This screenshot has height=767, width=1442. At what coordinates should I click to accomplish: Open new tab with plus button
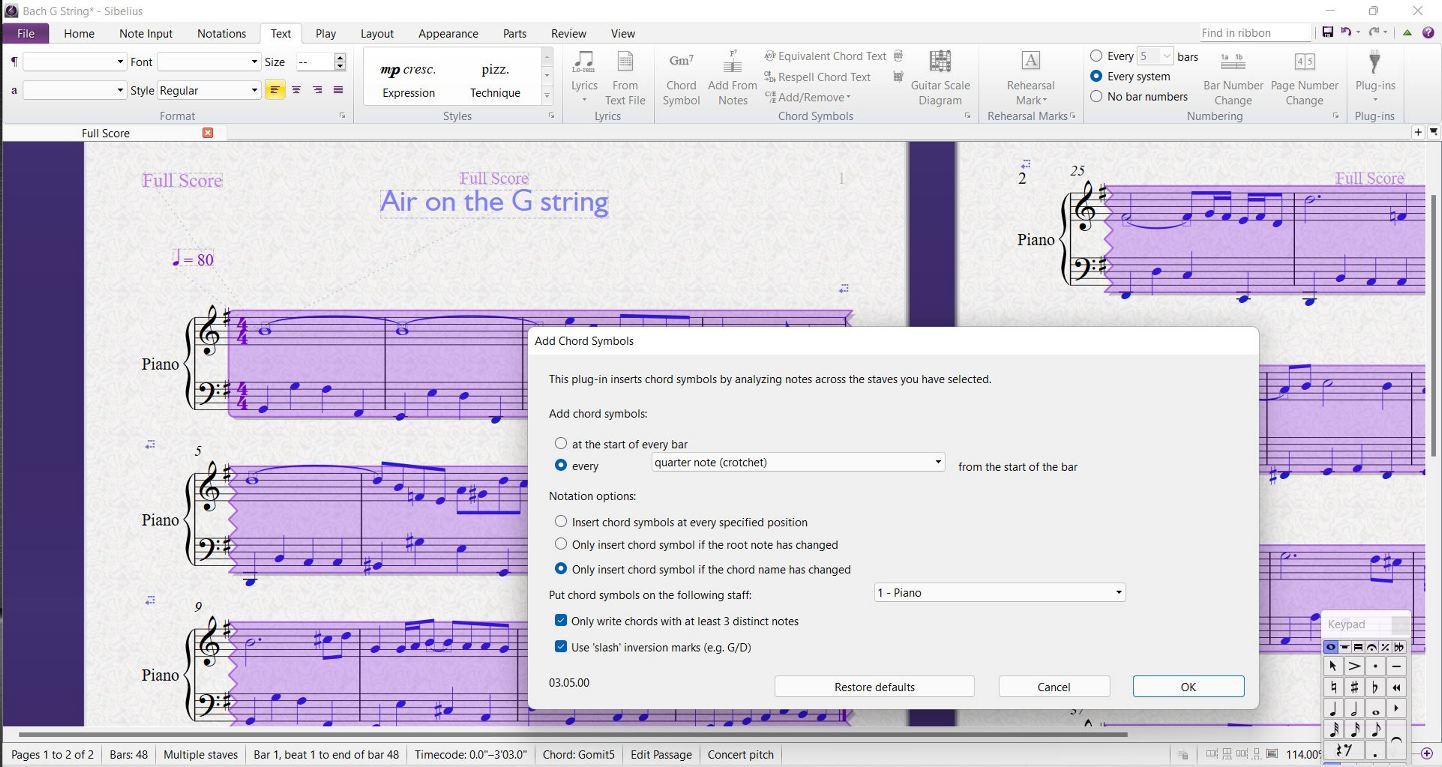coord(1418,133)
